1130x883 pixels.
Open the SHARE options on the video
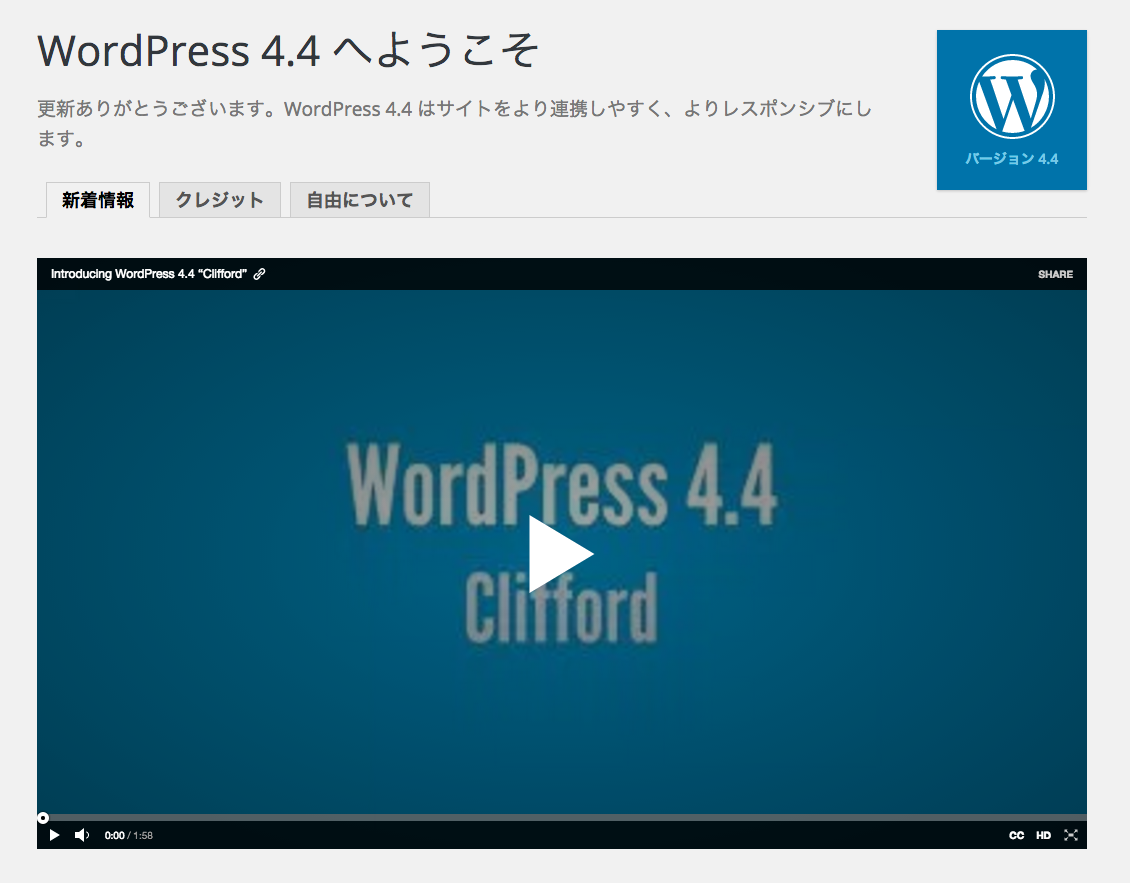click(1056, 273)
